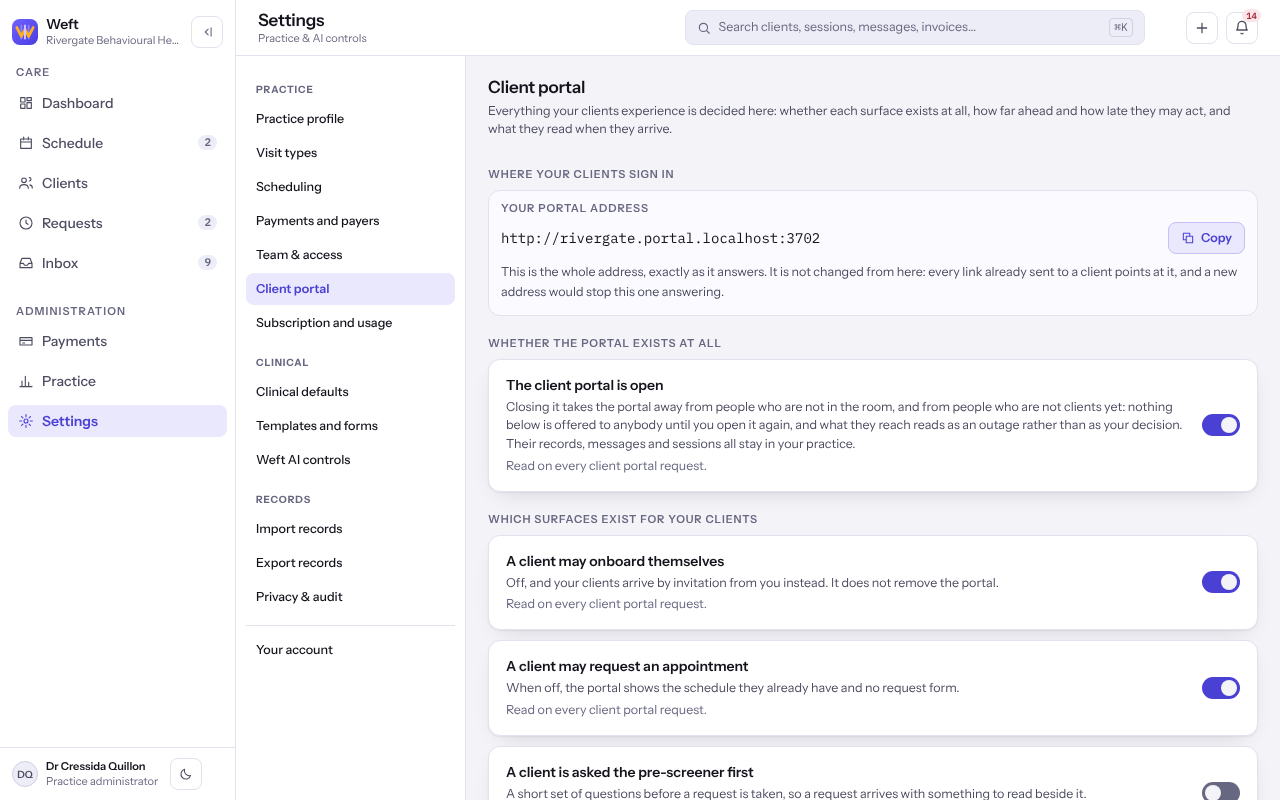Click the 'Rivergate Behavioural He...' practice name
Screen dimensions: 1280x800
tap(113, 40)
